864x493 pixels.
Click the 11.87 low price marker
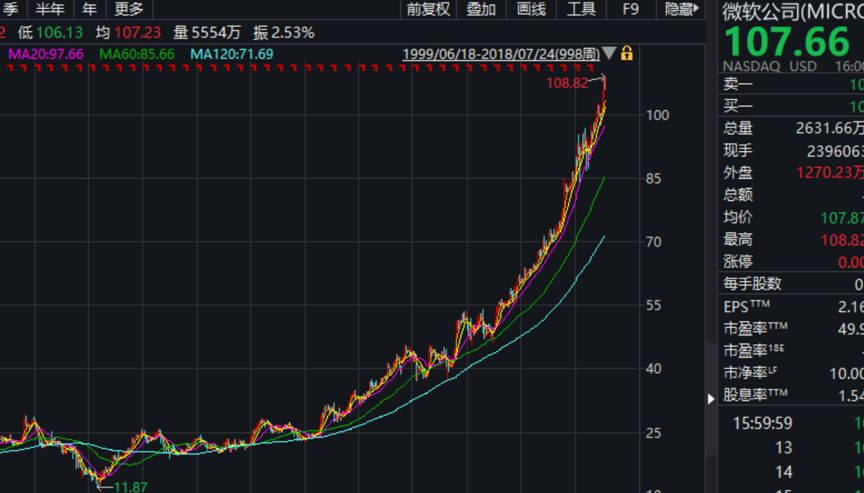130,487
